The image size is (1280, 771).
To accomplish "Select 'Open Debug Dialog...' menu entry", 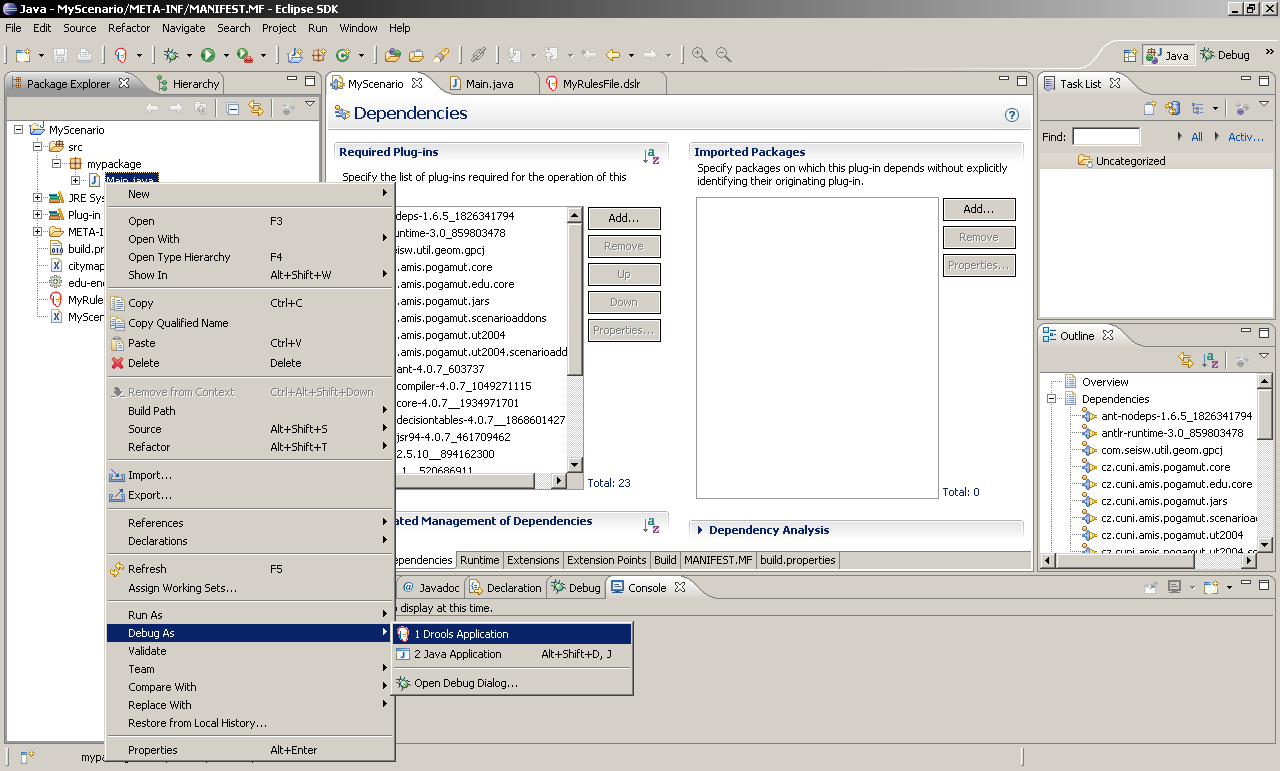I will click(x=512, y=684).
